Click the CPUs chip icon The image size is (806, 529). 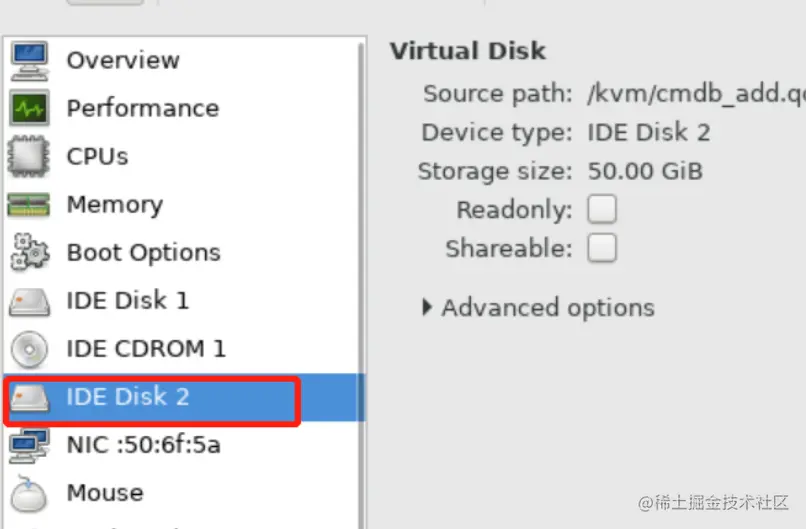[x=29, y=156]
